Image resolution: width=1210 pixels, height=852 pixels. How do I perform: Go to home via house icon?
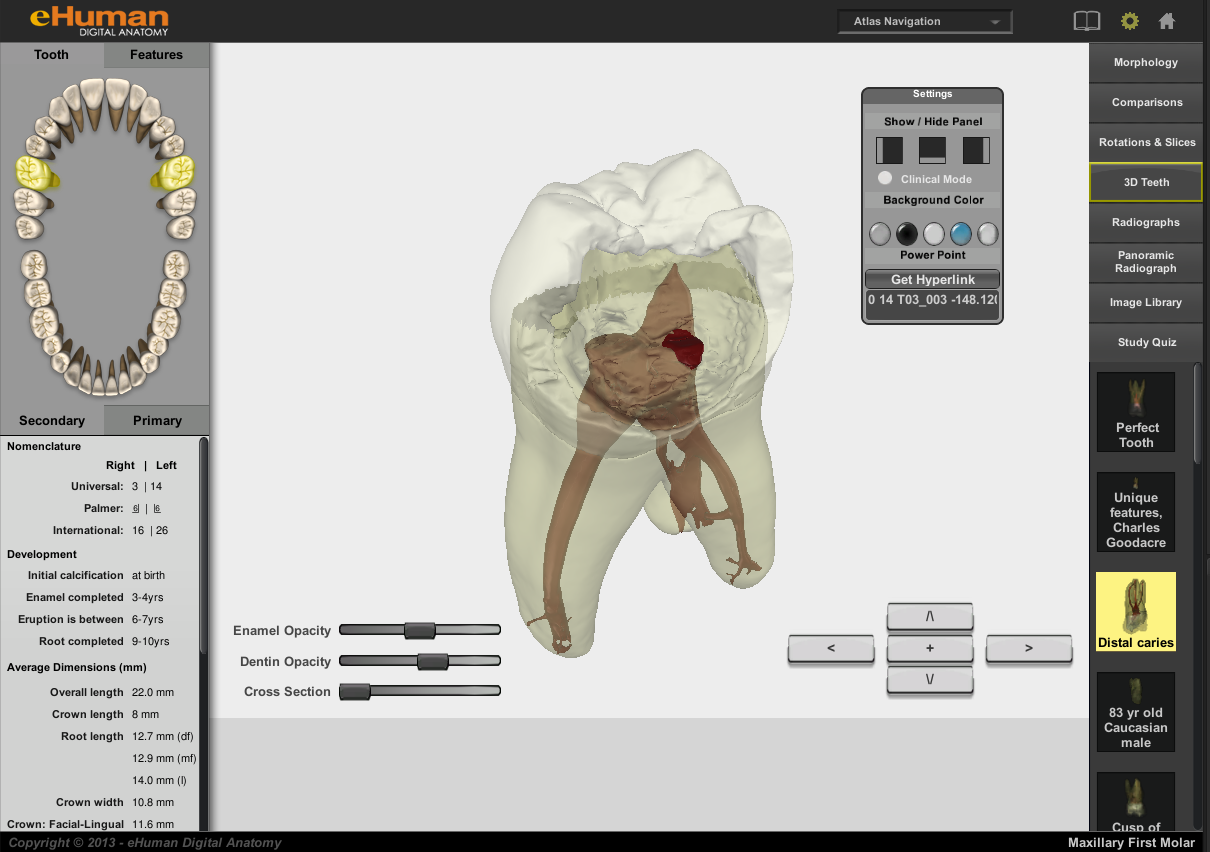(1166, 21)
